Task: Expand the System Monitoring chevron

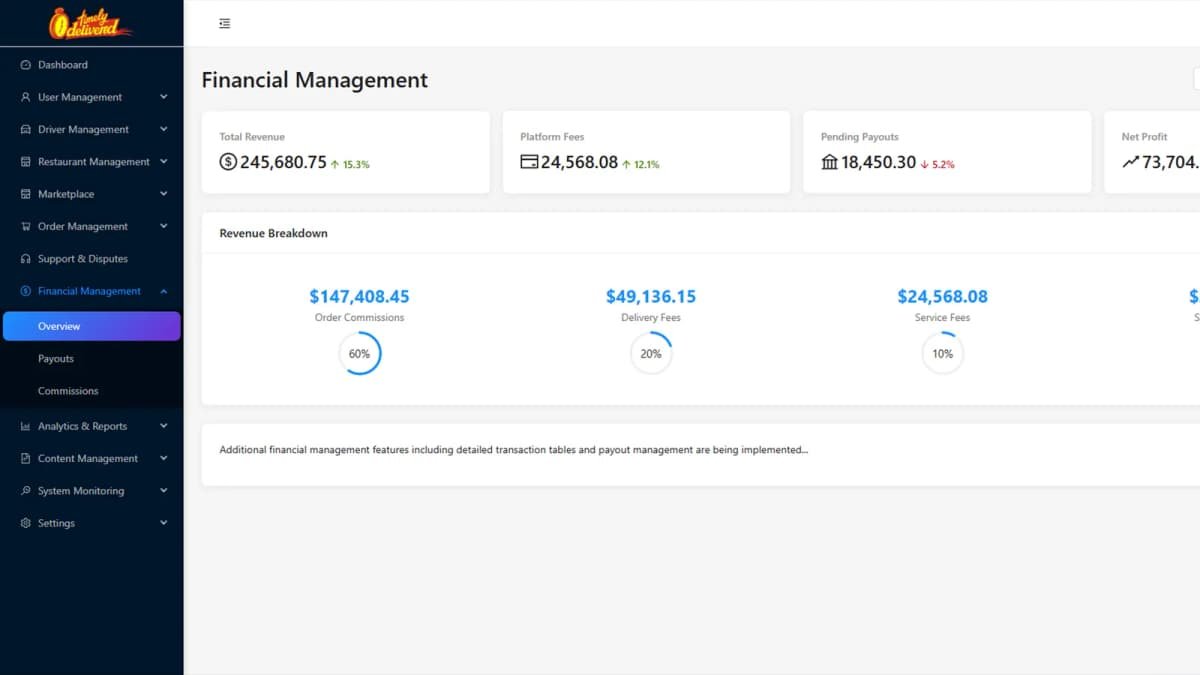Action: click(163, 491)
